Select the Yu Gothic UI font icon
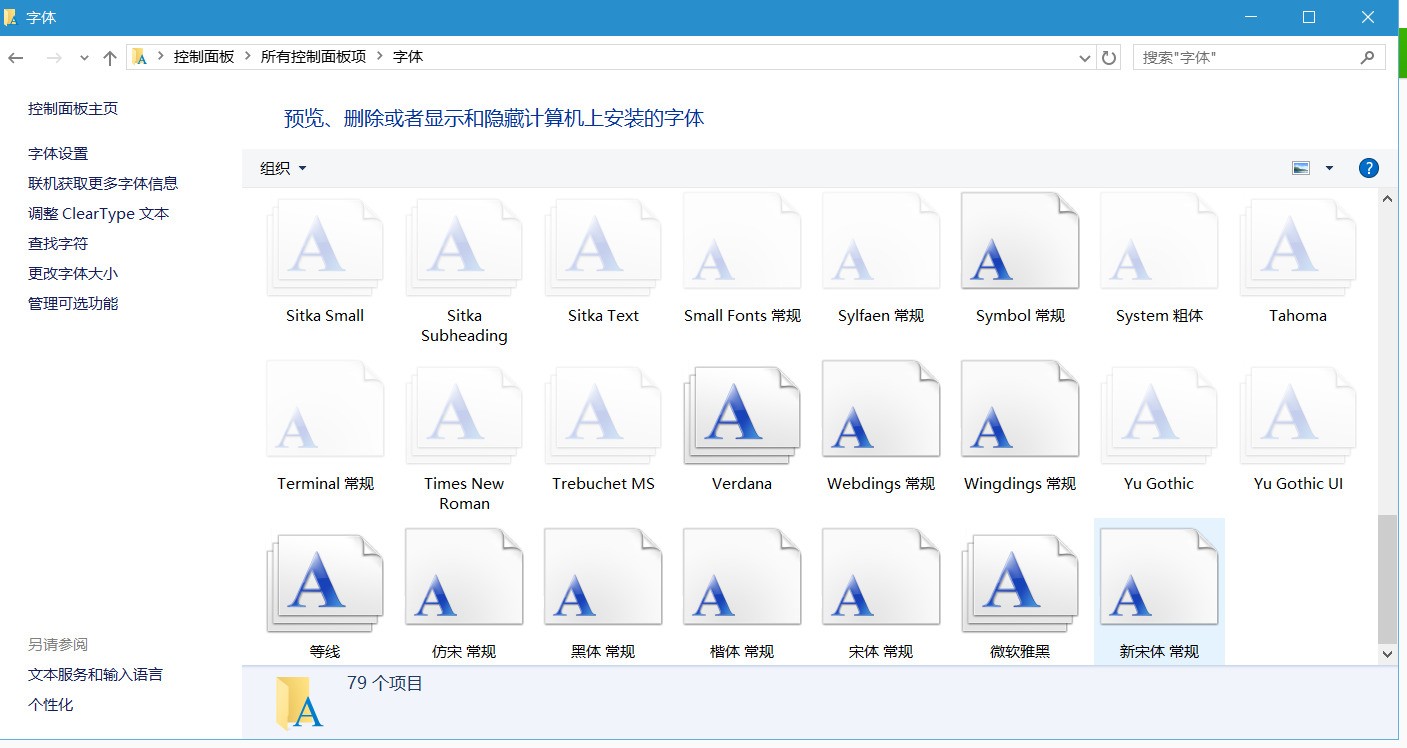Image resolution: width=1407 pixels, height=748 pixels. point(1298,415)
